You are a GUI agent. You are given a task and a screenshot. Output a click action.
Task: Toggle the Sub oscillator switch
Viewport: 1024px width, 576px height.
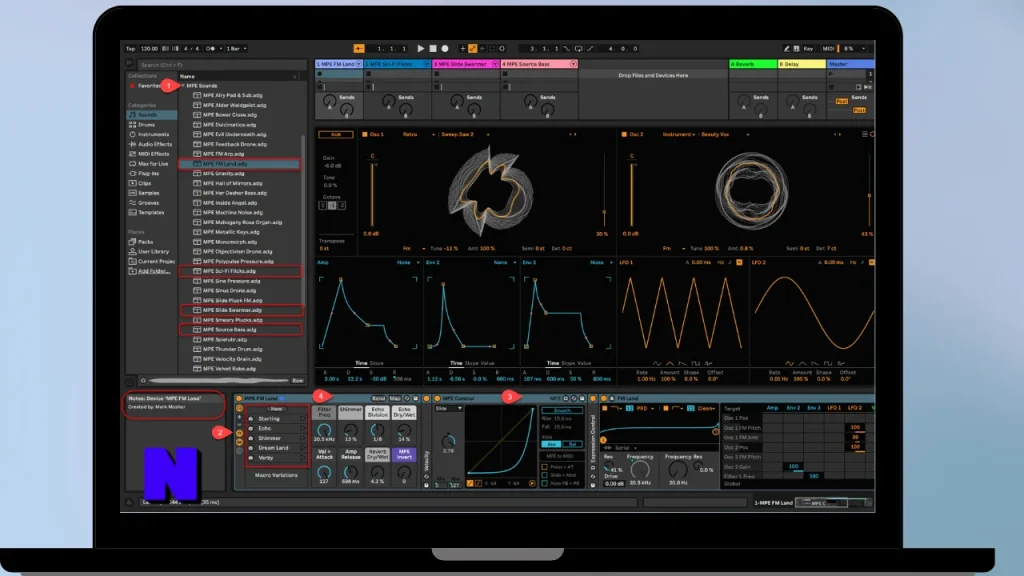(336, 135)
